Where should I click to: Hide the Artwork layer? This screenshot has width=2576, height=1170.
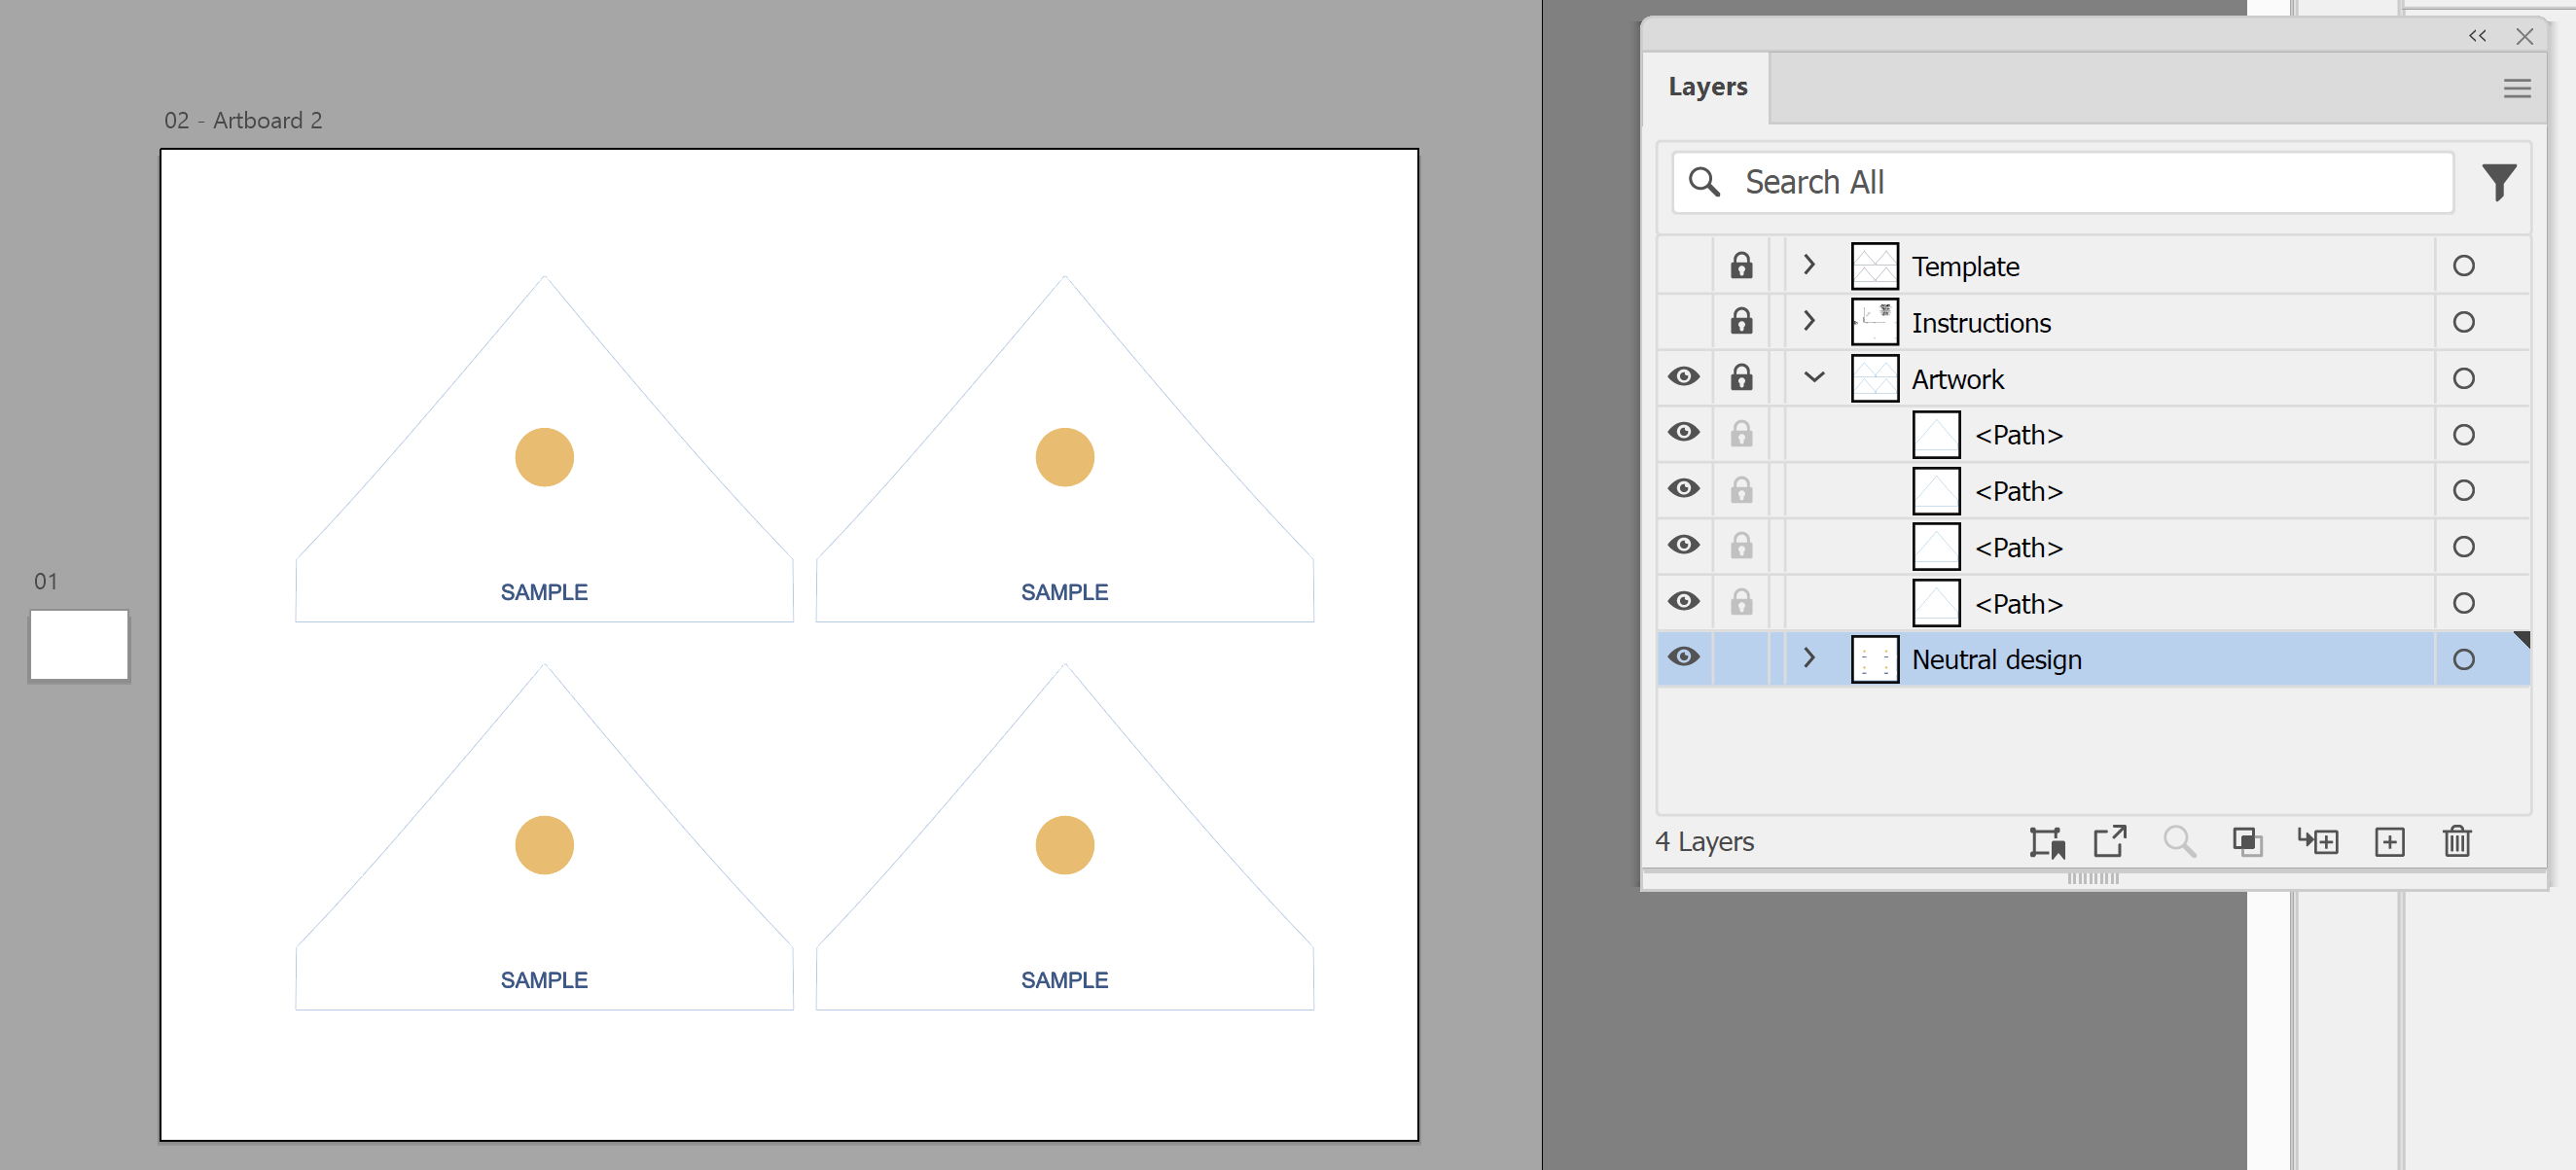point(1684,377)
